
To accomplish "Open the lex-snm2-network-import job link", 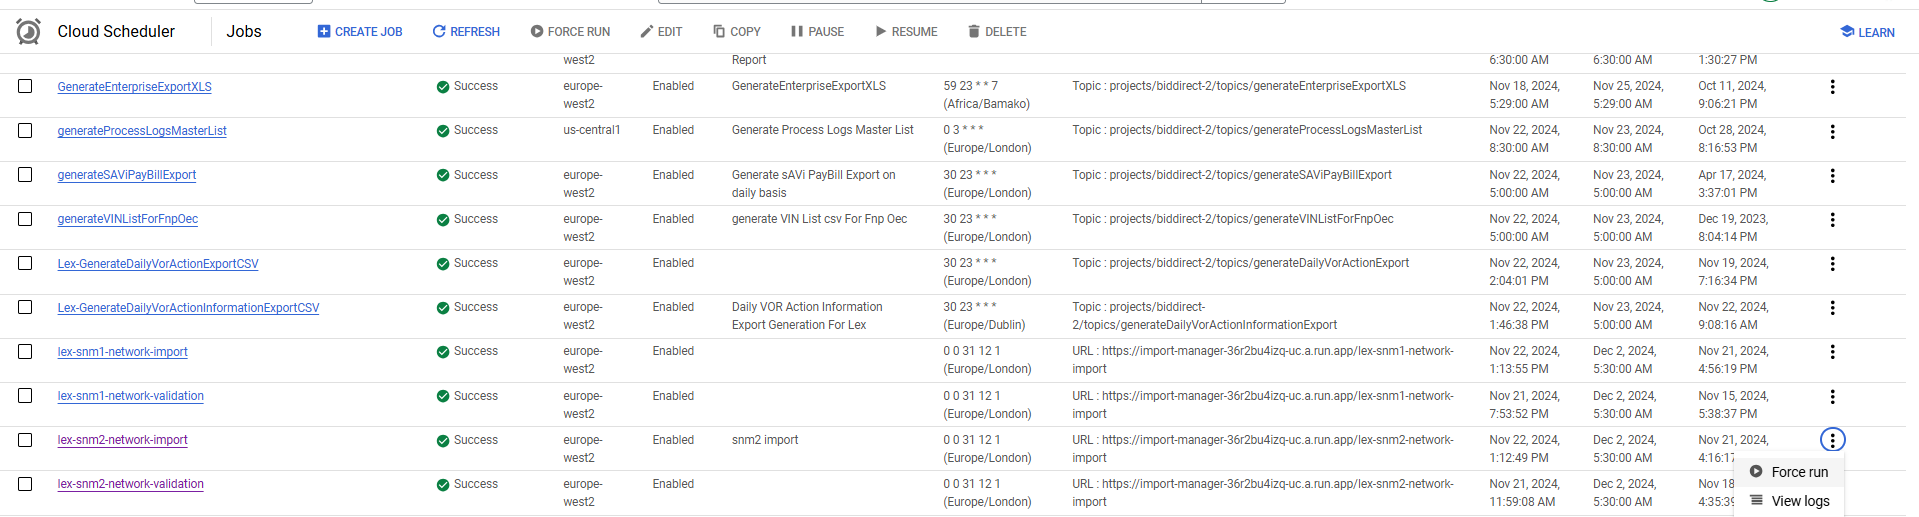I will click(122, 440).
